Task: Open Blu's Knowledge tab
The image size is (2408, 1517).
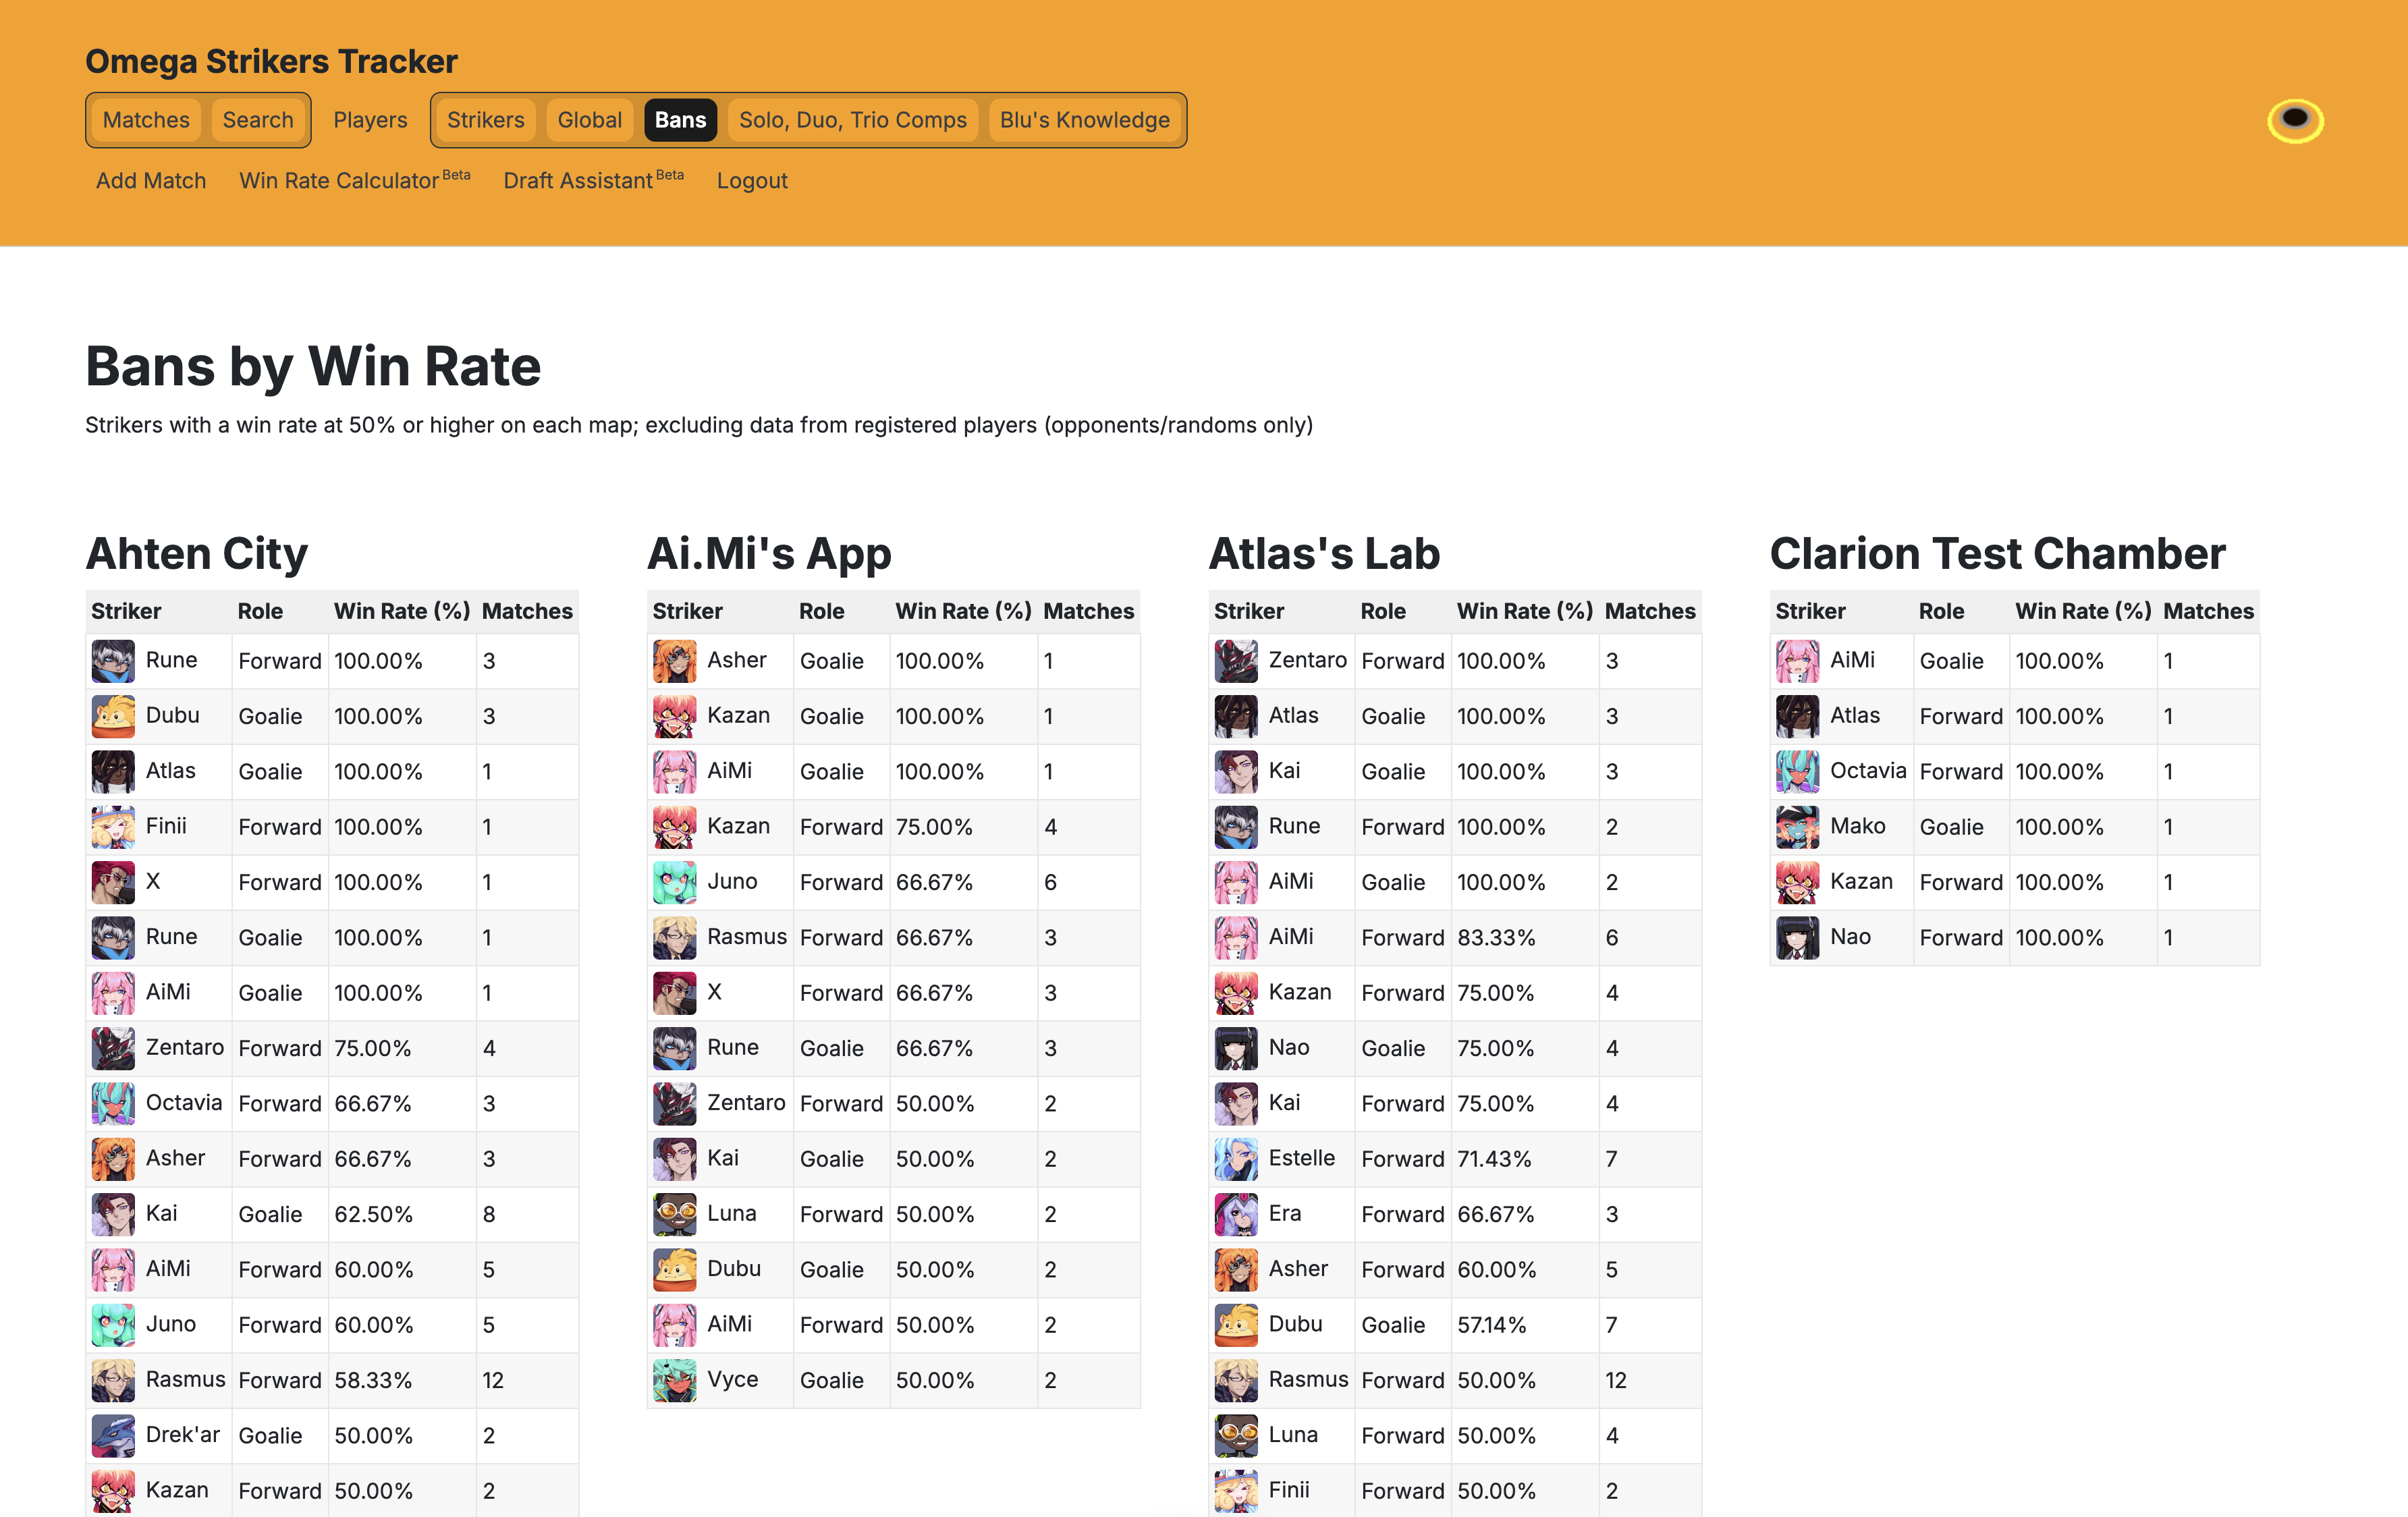Action: pos(1084,120)
